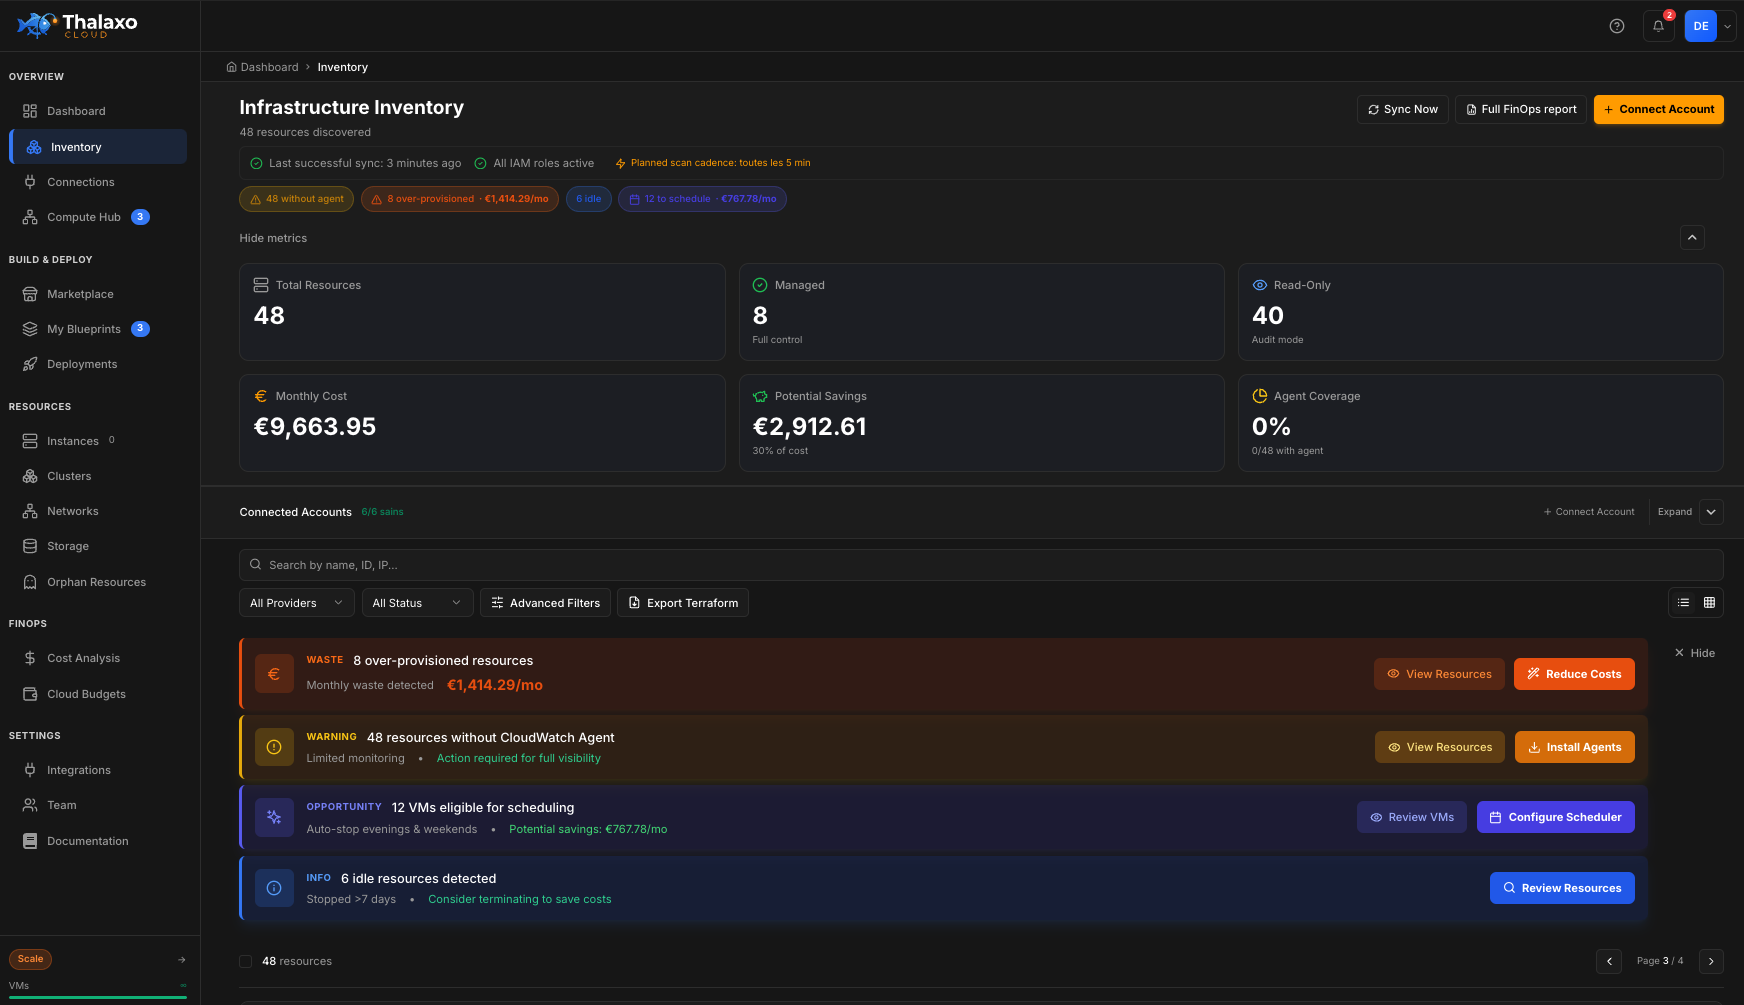This screenshot has width=1744, height=1005.
Task: Click the WARNING alert exclamation icon
Action: coord(274,747)
